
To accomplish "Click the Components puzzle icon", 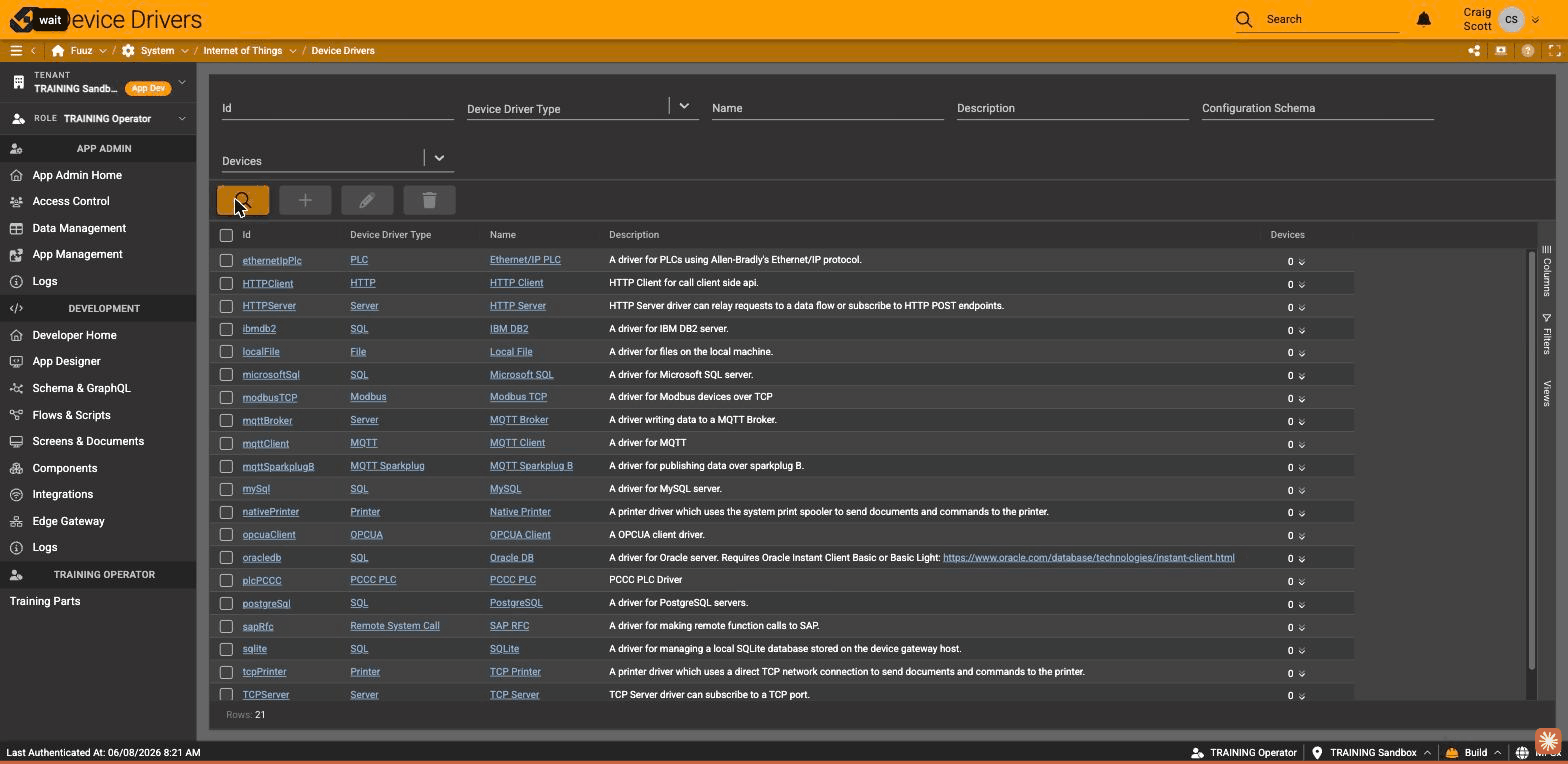I will click(x=16, y=468).
